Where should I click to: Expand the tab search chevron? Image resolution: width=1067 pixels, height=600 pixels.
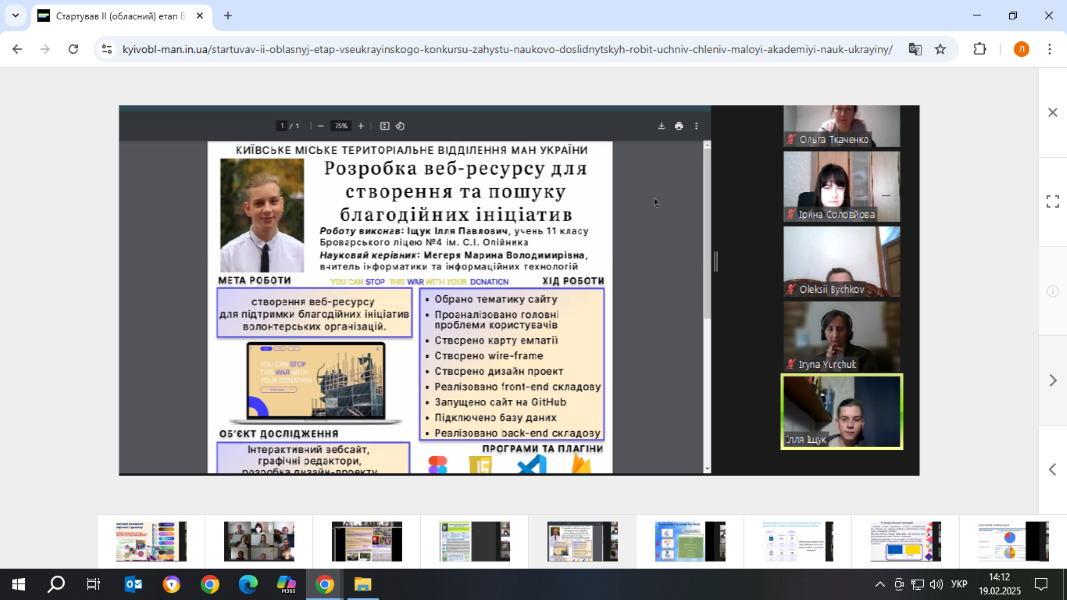click(15, 16)
